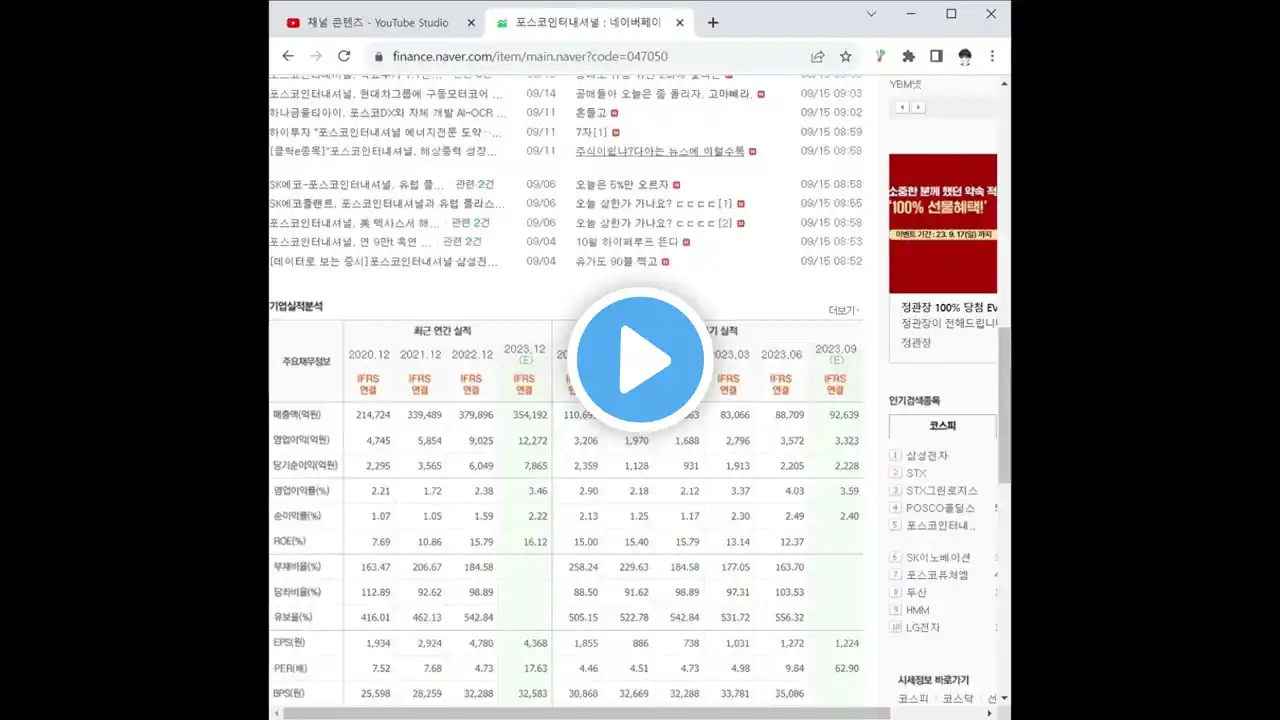
Task: Open '정관장 100% 당첨' ad text link
Action: tap(949, 308)
